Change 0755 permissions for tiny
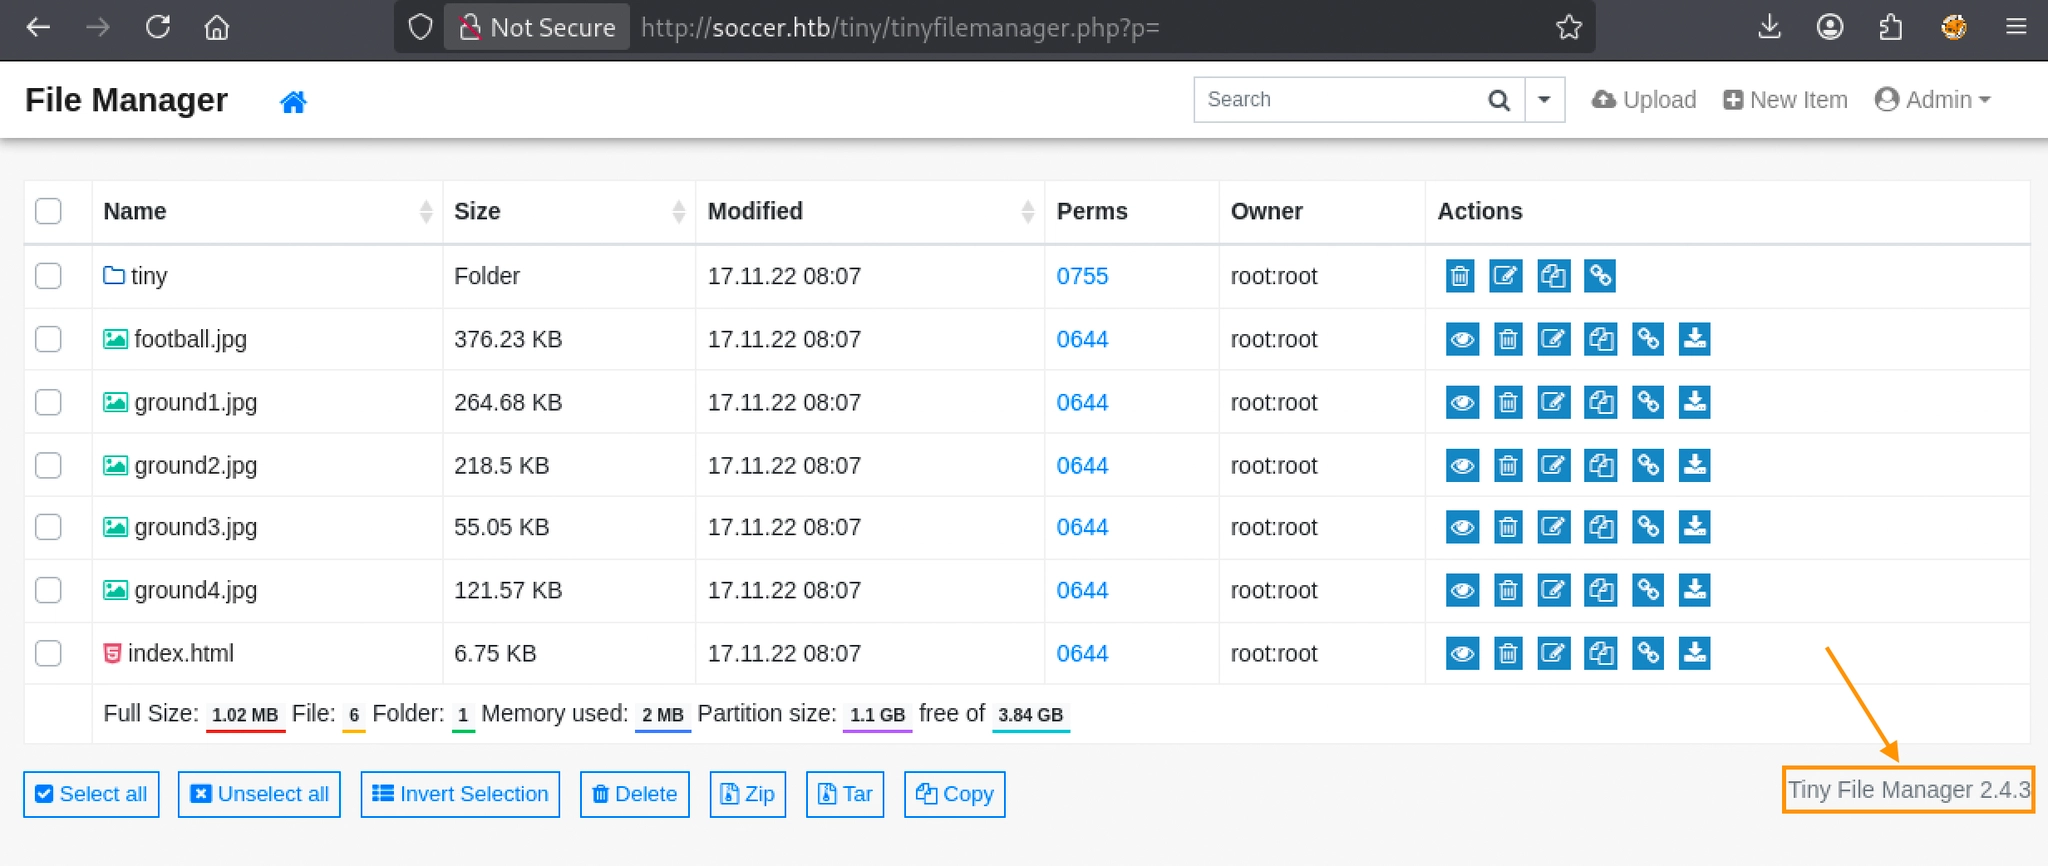 coord(1082,276)
